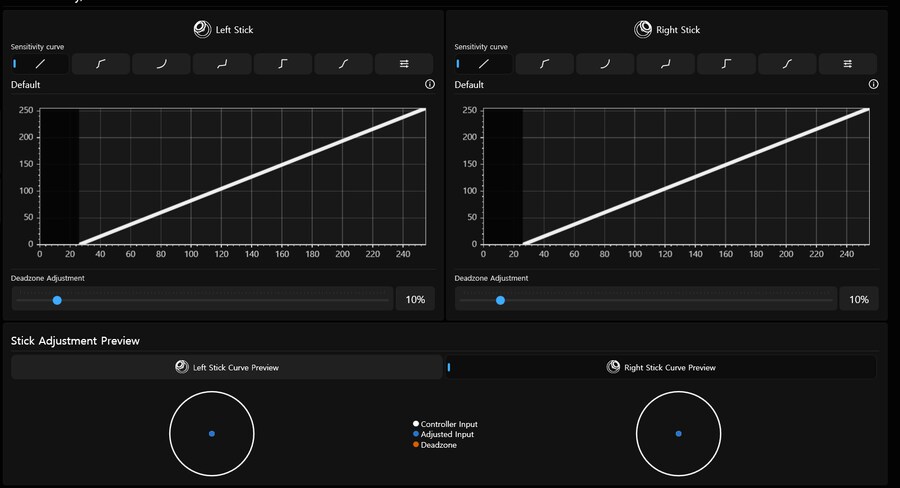The width and height of the screenshot is (900, 488).
Task: Show info about Right Stick Default curve
Action: tap(874, 85)
